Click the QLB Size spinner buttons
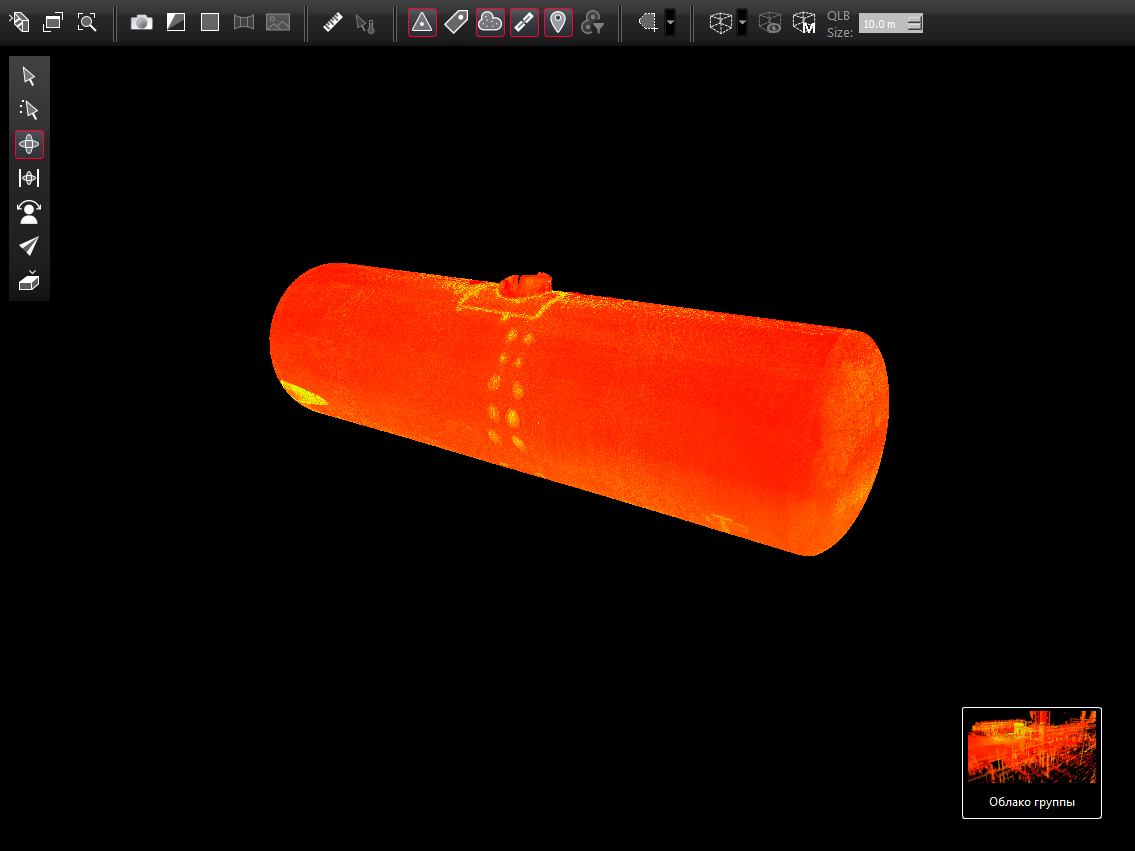1135x851 pixels. [915, 23]
